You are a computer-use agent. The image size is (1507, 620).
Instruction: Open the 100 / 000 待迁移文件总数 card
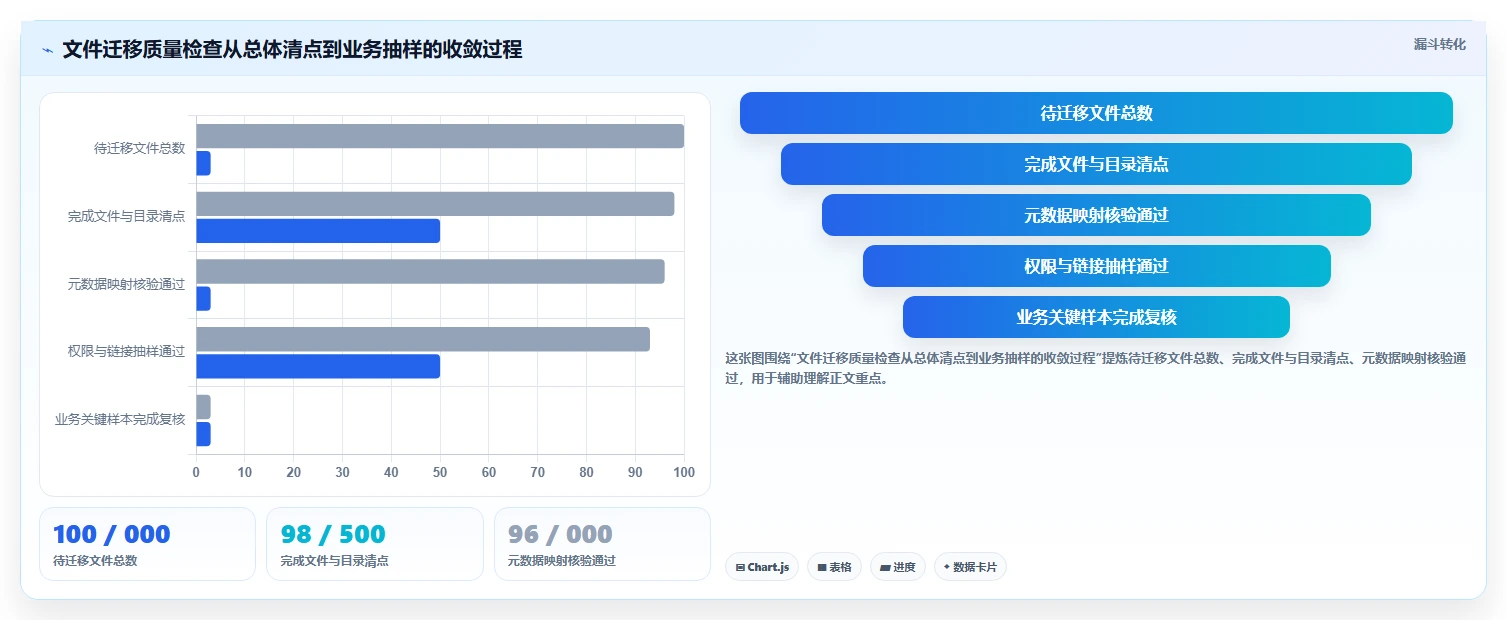click(x=147, y=544)
